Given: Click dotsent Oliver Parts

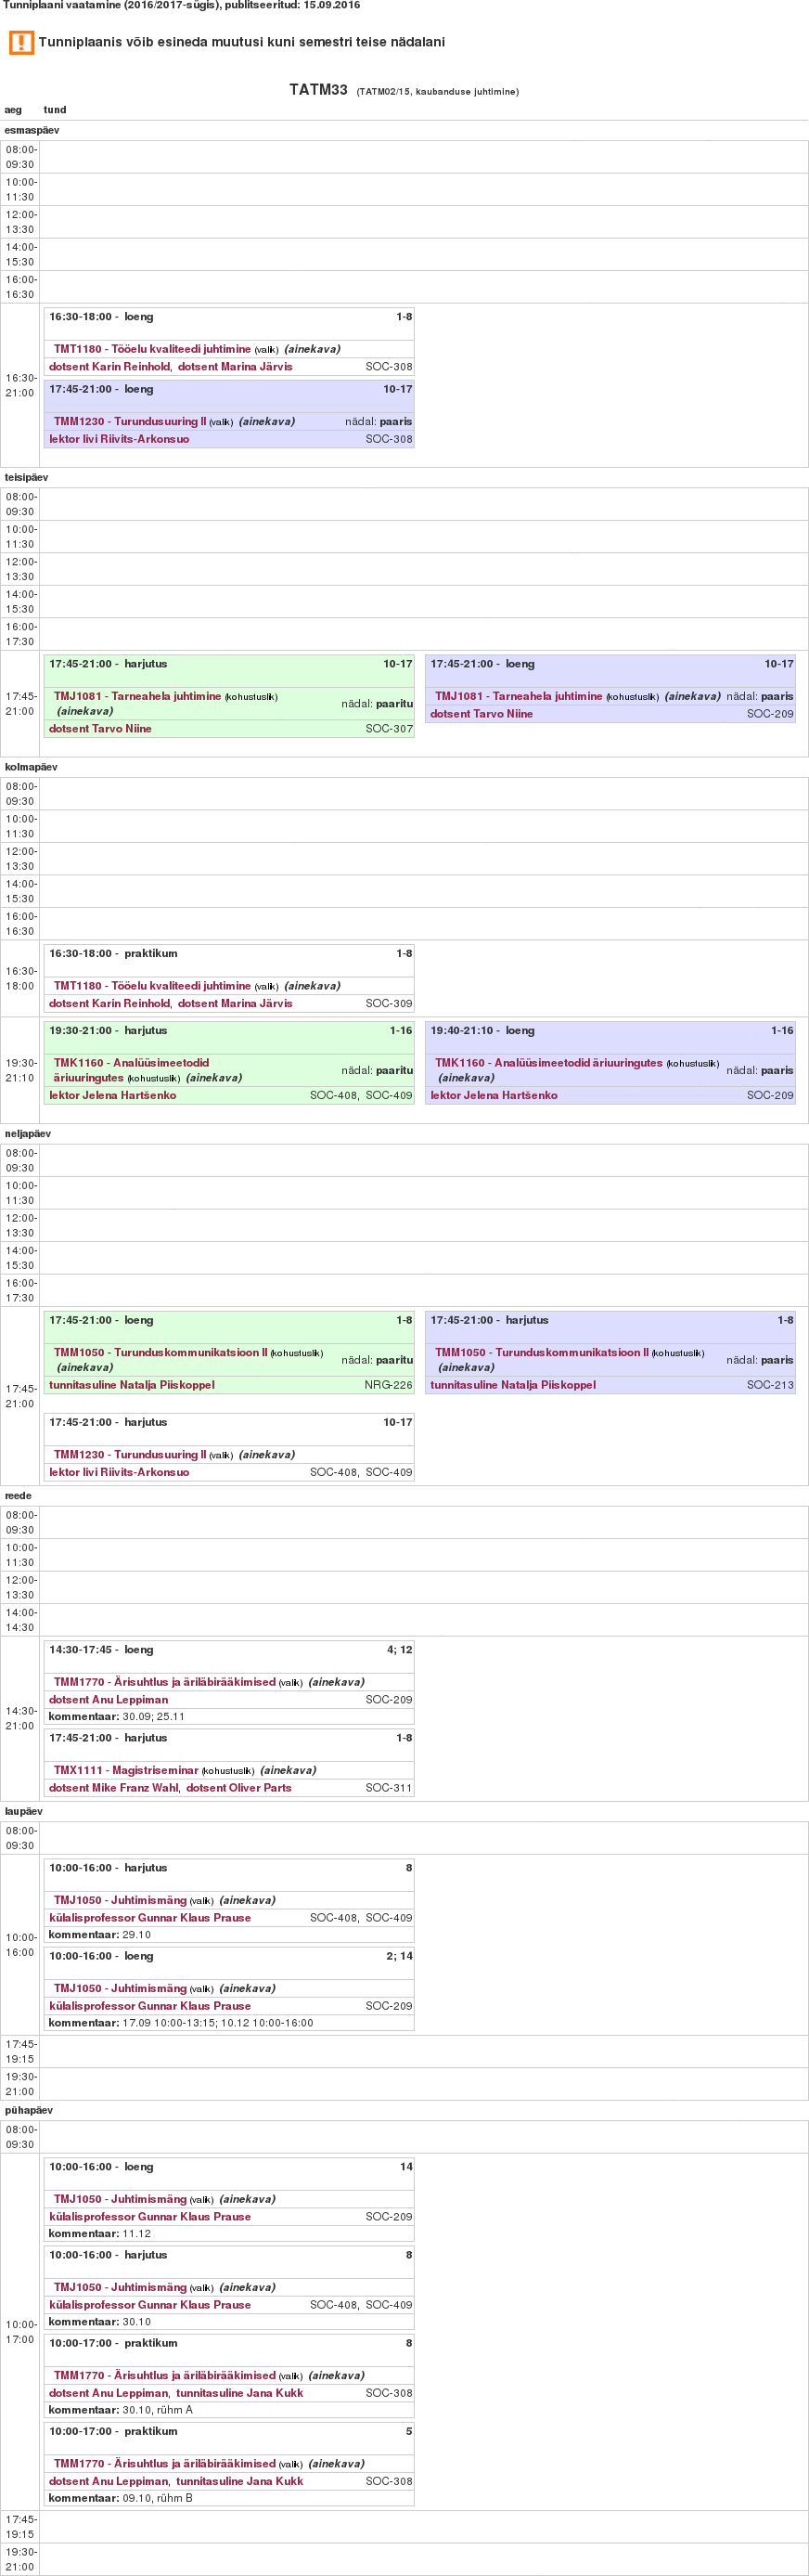Looking at the screenshot, I should click(239, 1787).
